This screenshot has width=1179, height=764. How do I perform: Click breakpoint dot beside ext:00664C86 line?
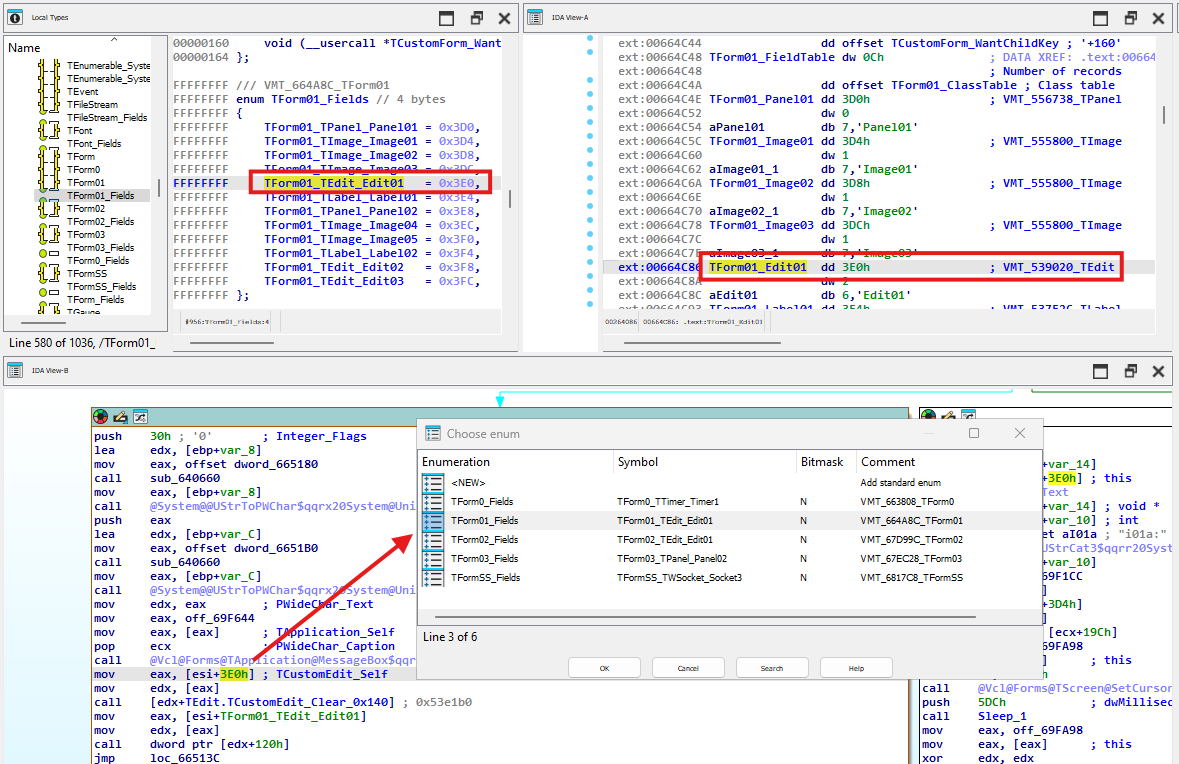pos(590,261)
